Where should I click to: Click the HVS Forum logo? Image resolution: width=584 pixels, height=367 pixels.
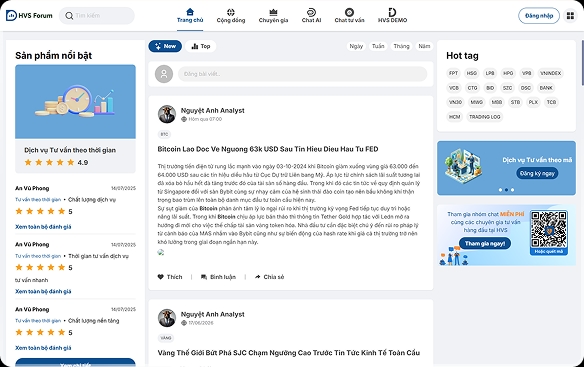[29, 16]
